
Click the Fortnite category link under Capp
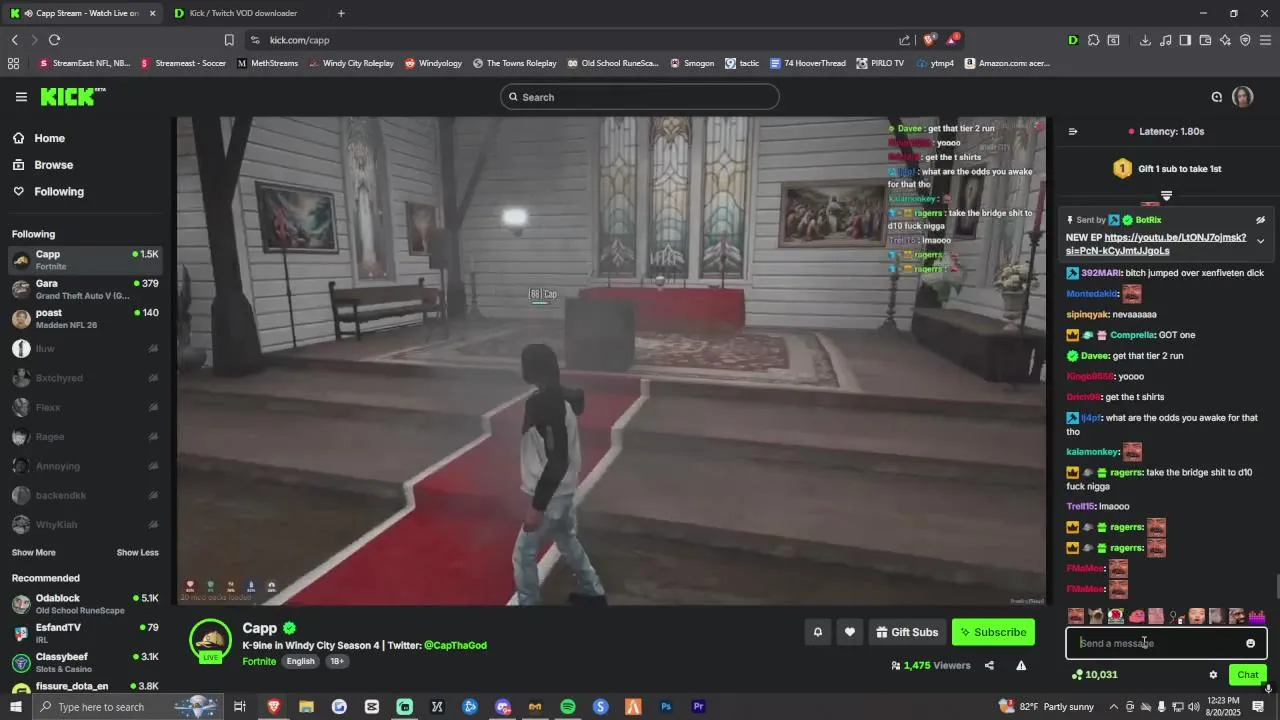point(259,661)
